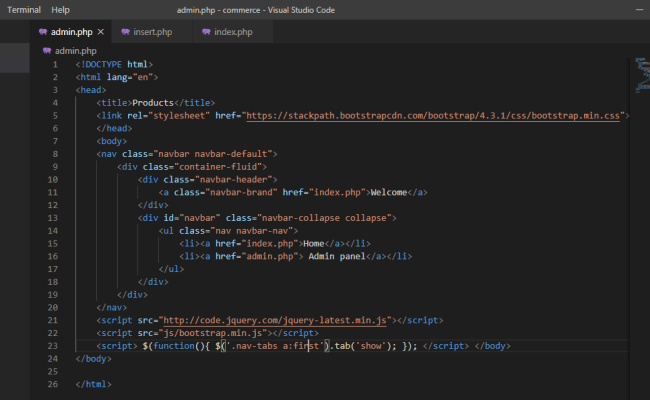Click the closing html tag on line 26

coord(93,384)
